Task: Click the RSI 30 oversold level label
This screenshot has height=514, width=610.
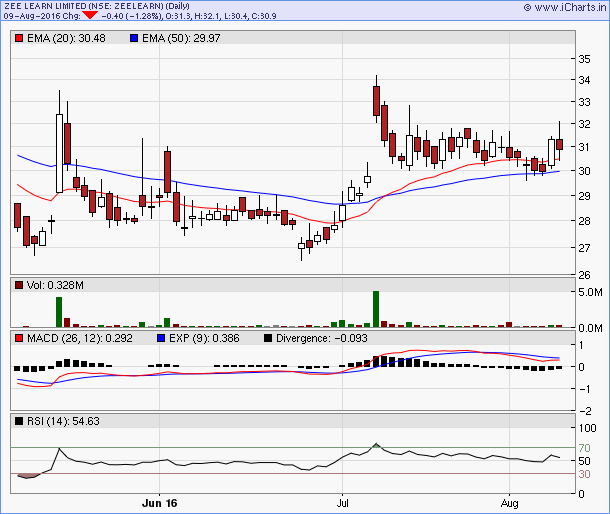Action: 584,474
